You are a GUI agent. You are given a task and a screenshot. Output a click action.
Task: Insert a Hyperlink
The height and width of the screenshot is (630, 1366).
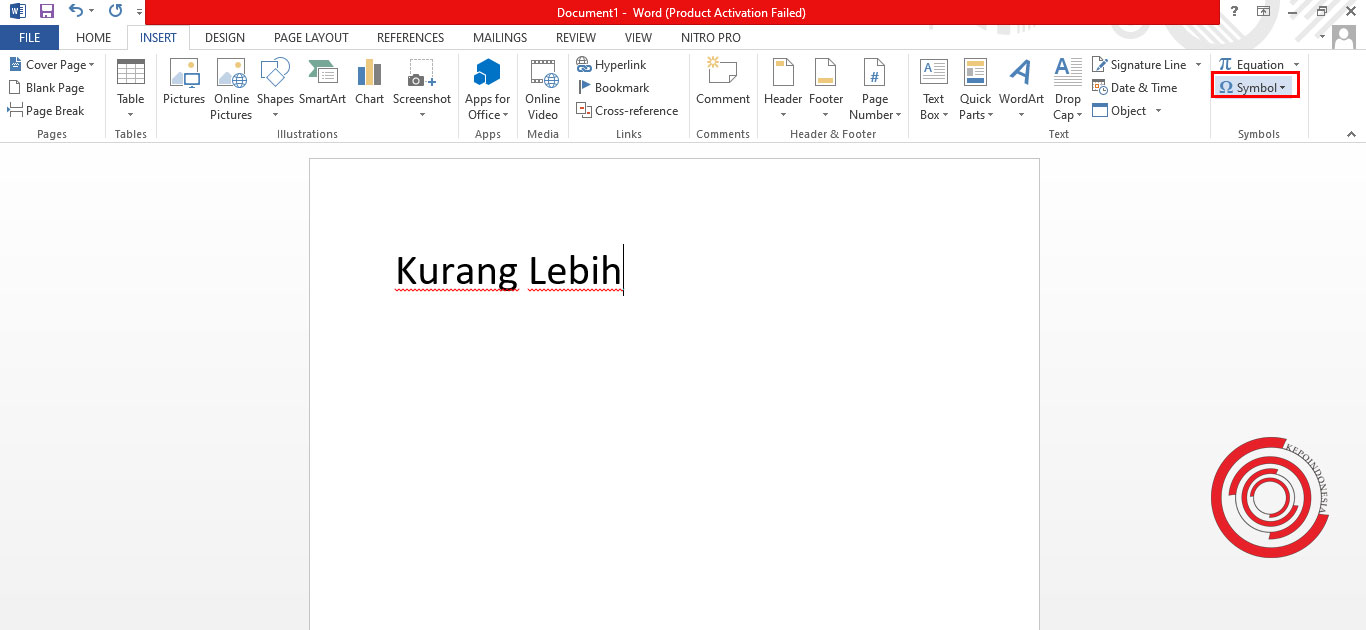click(x=612, y=64)
